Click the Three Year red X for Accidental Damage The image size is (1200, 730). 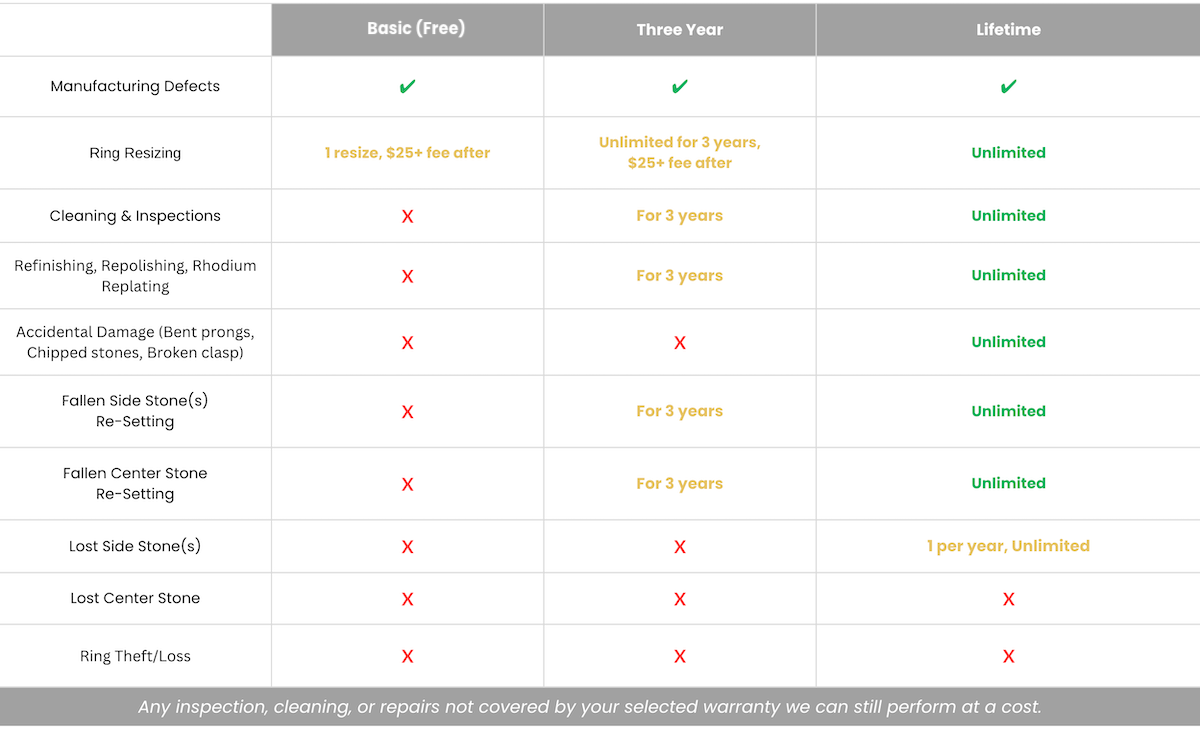point(679,343)
